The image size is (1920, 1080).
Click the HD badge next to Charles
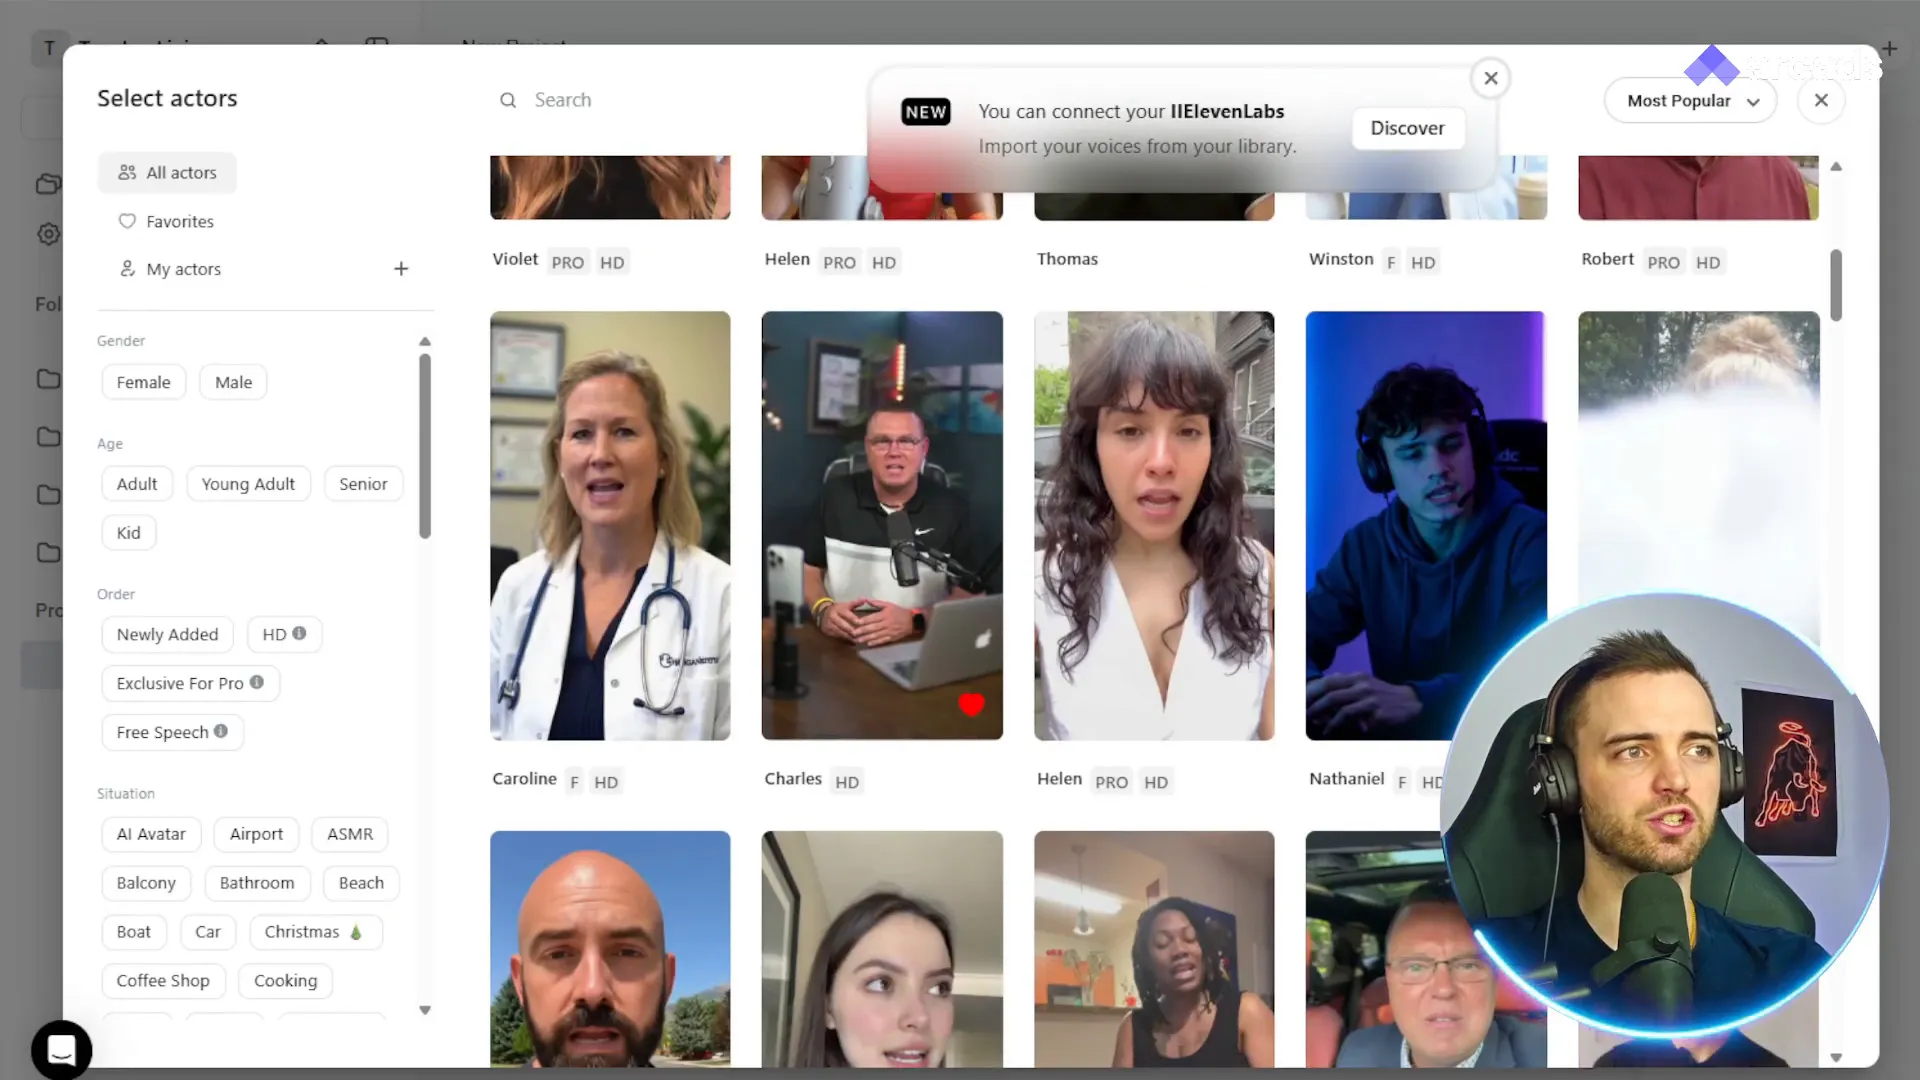tap(847, 782)
